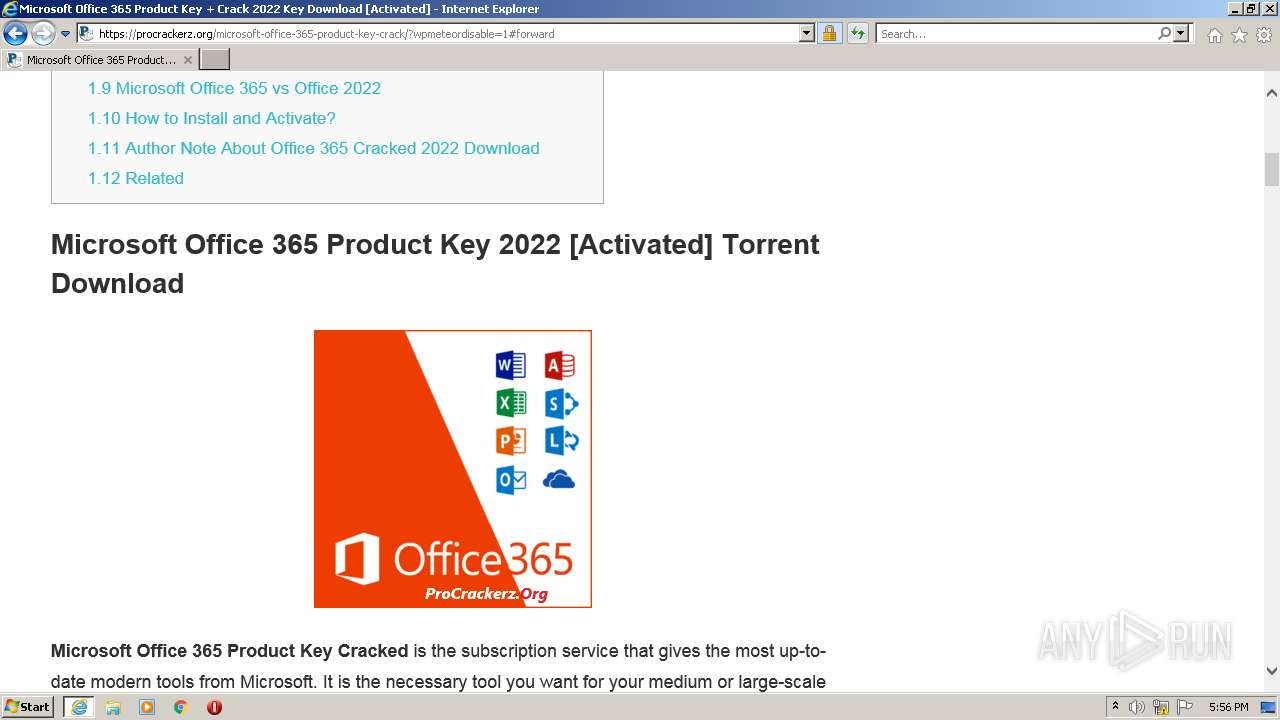Expand the address bar autocomplete dropdown

pos(807,34)
